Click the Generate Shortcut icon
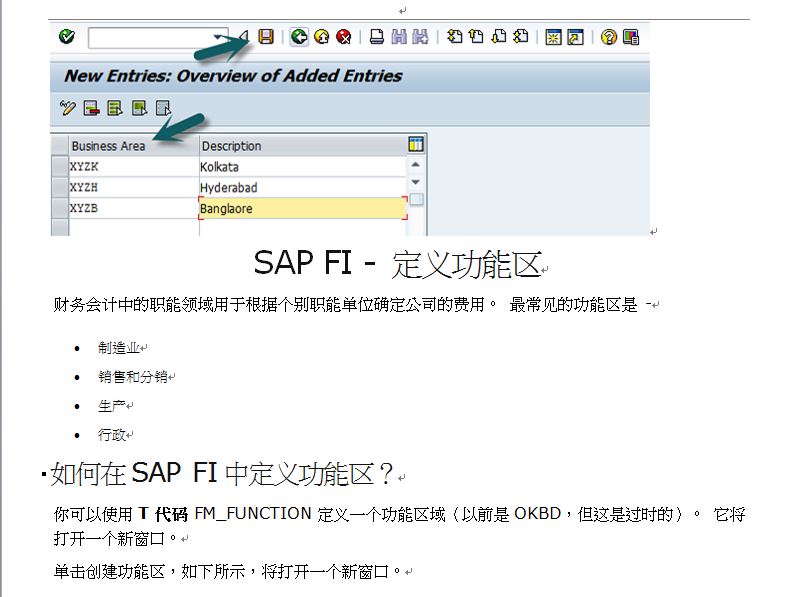The width and height of the screenshot is (787, 597). pos(576,37)
